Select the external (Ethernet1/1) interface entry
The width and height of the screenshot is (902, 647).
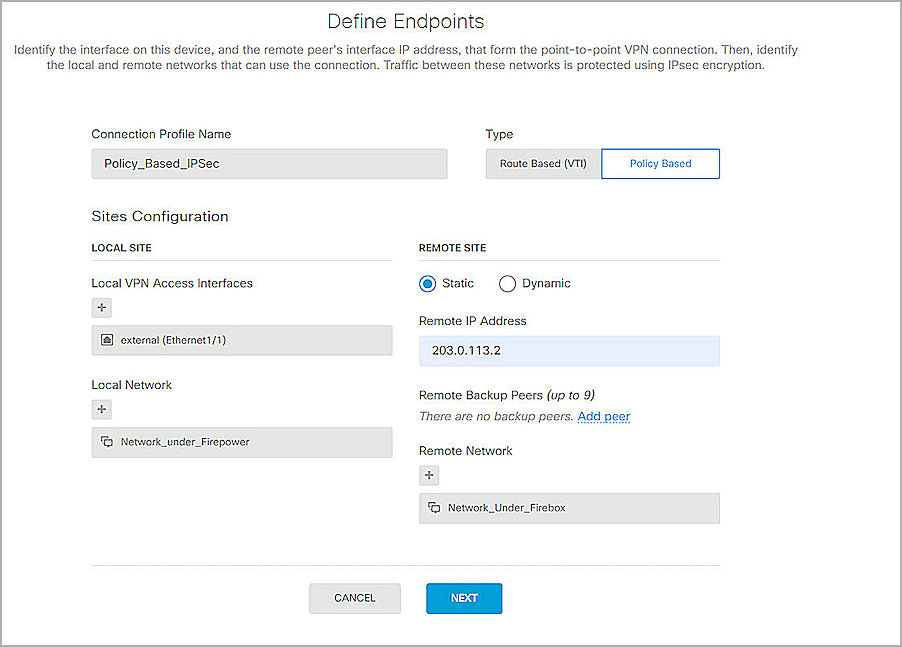pos(241,340)
